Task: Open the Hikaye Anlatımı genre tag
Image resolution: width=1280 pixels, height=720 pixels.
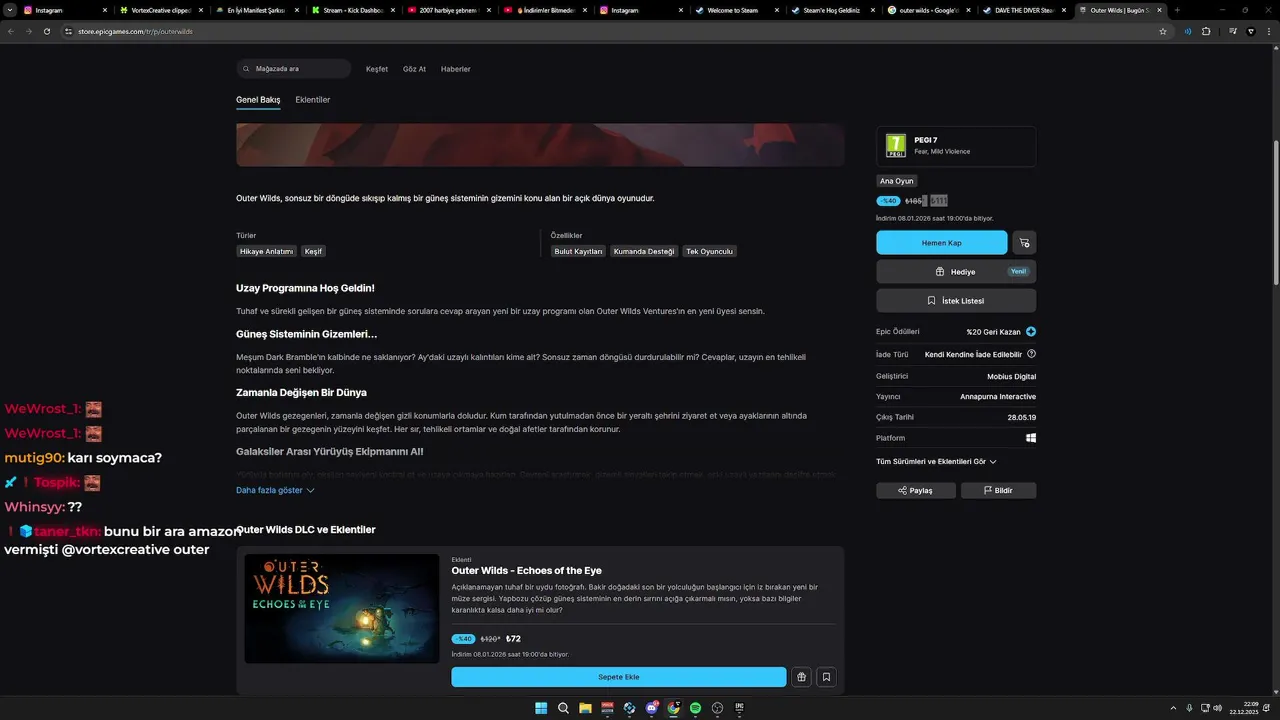Action: click(x=267, y=252)
